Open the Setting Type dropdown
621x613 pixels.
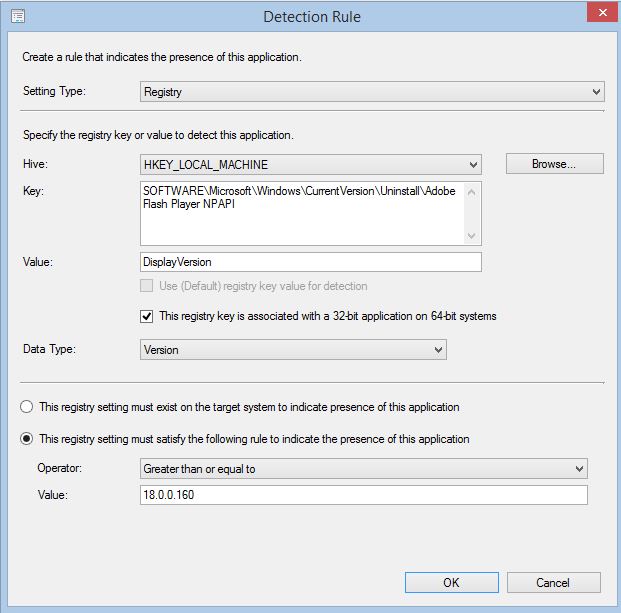372,92
